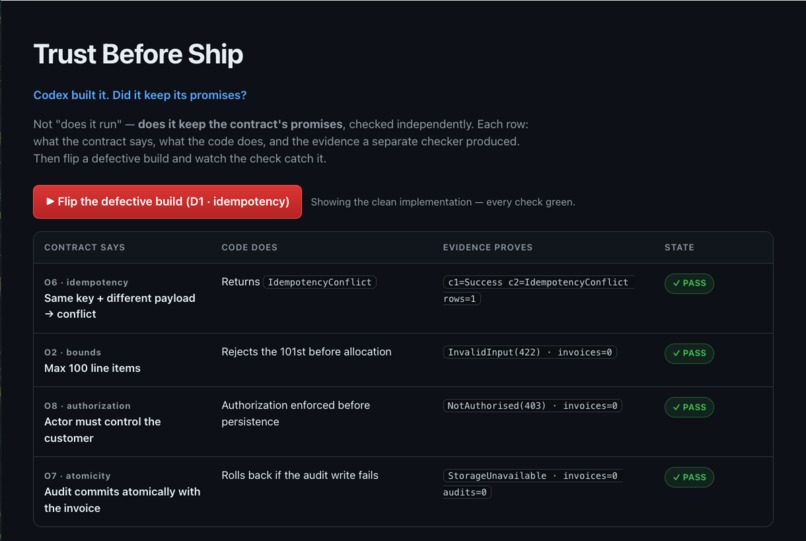Click "Actor must control the customer" text
The width and height of the screenshot is (806, 541).
pos(102,430)
